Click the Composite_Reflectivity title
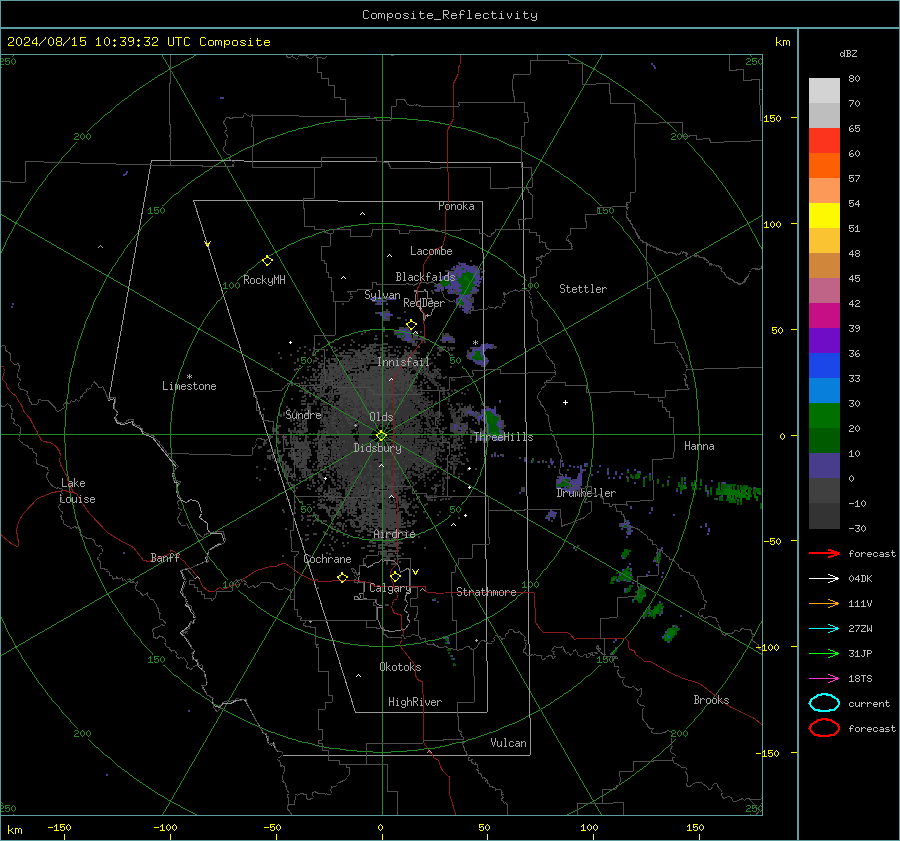This screenshot has height=841, width=900. coord(450,15)
